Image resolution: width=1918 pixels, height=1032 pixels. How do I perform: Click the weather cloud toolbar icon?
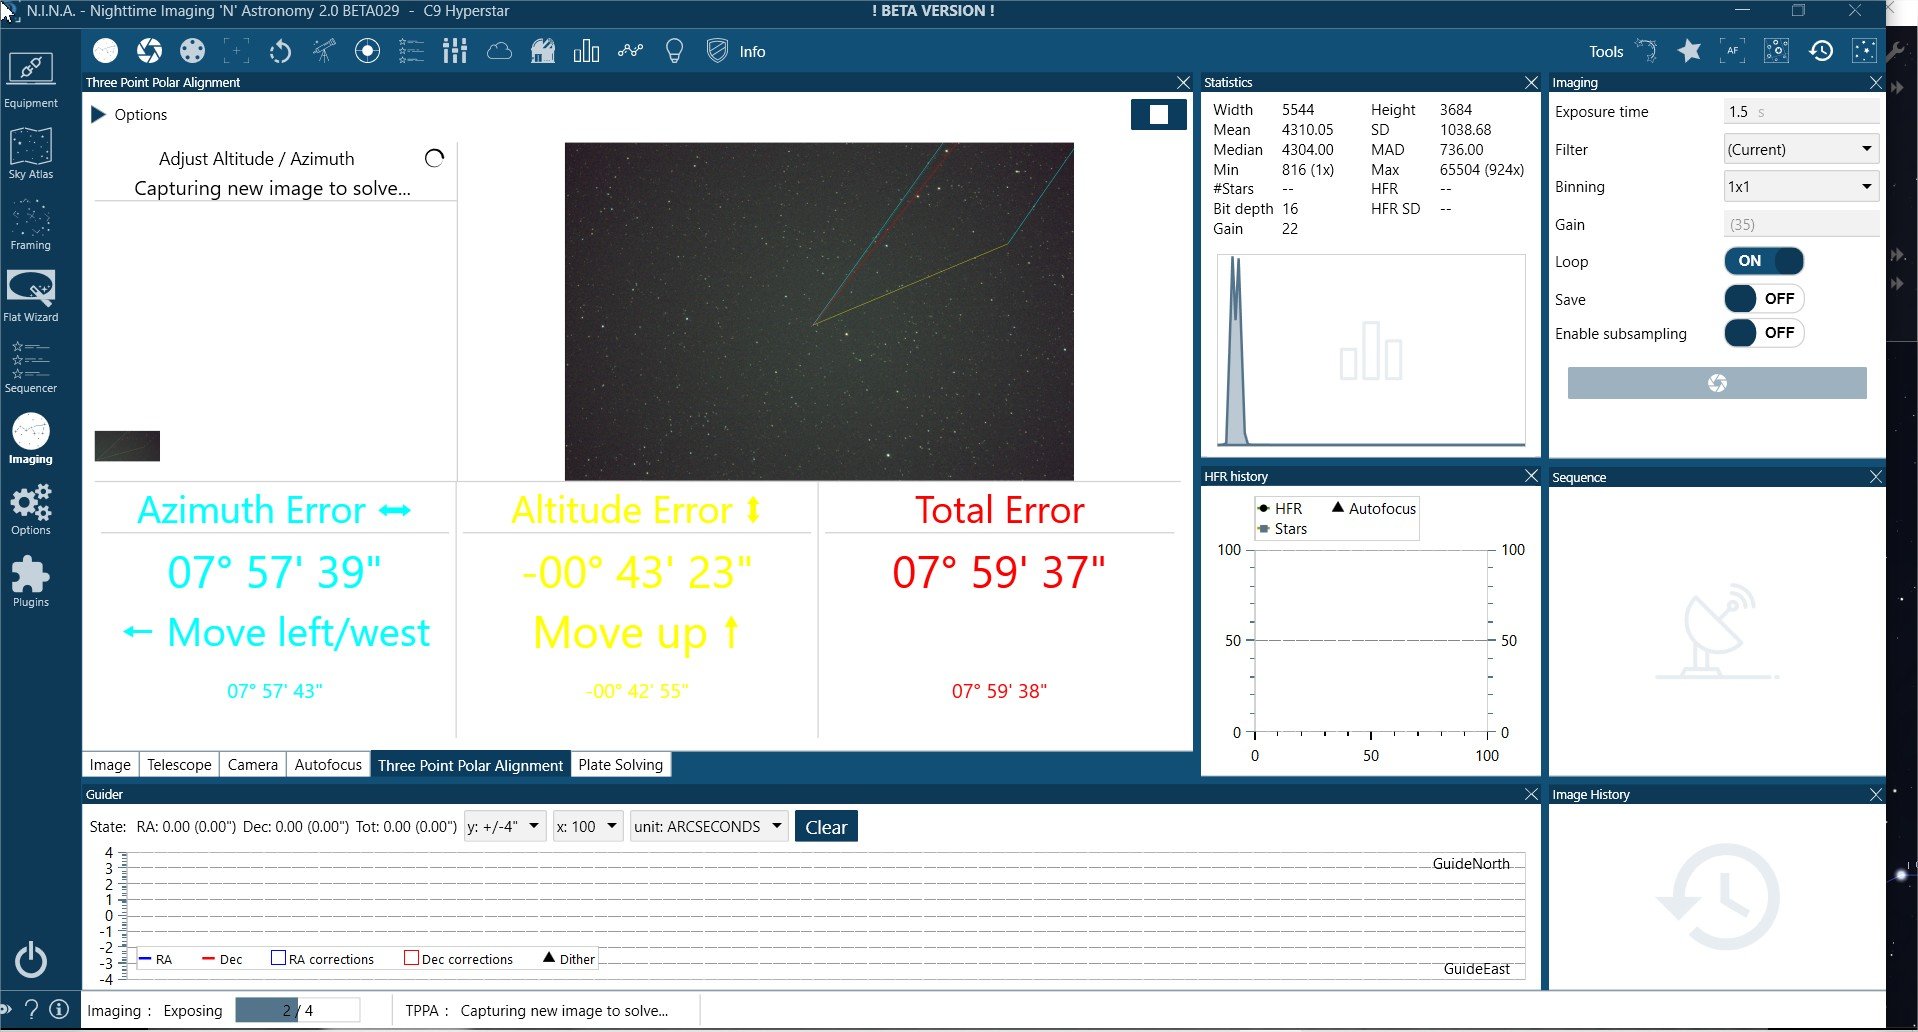[x=499, y=51]
